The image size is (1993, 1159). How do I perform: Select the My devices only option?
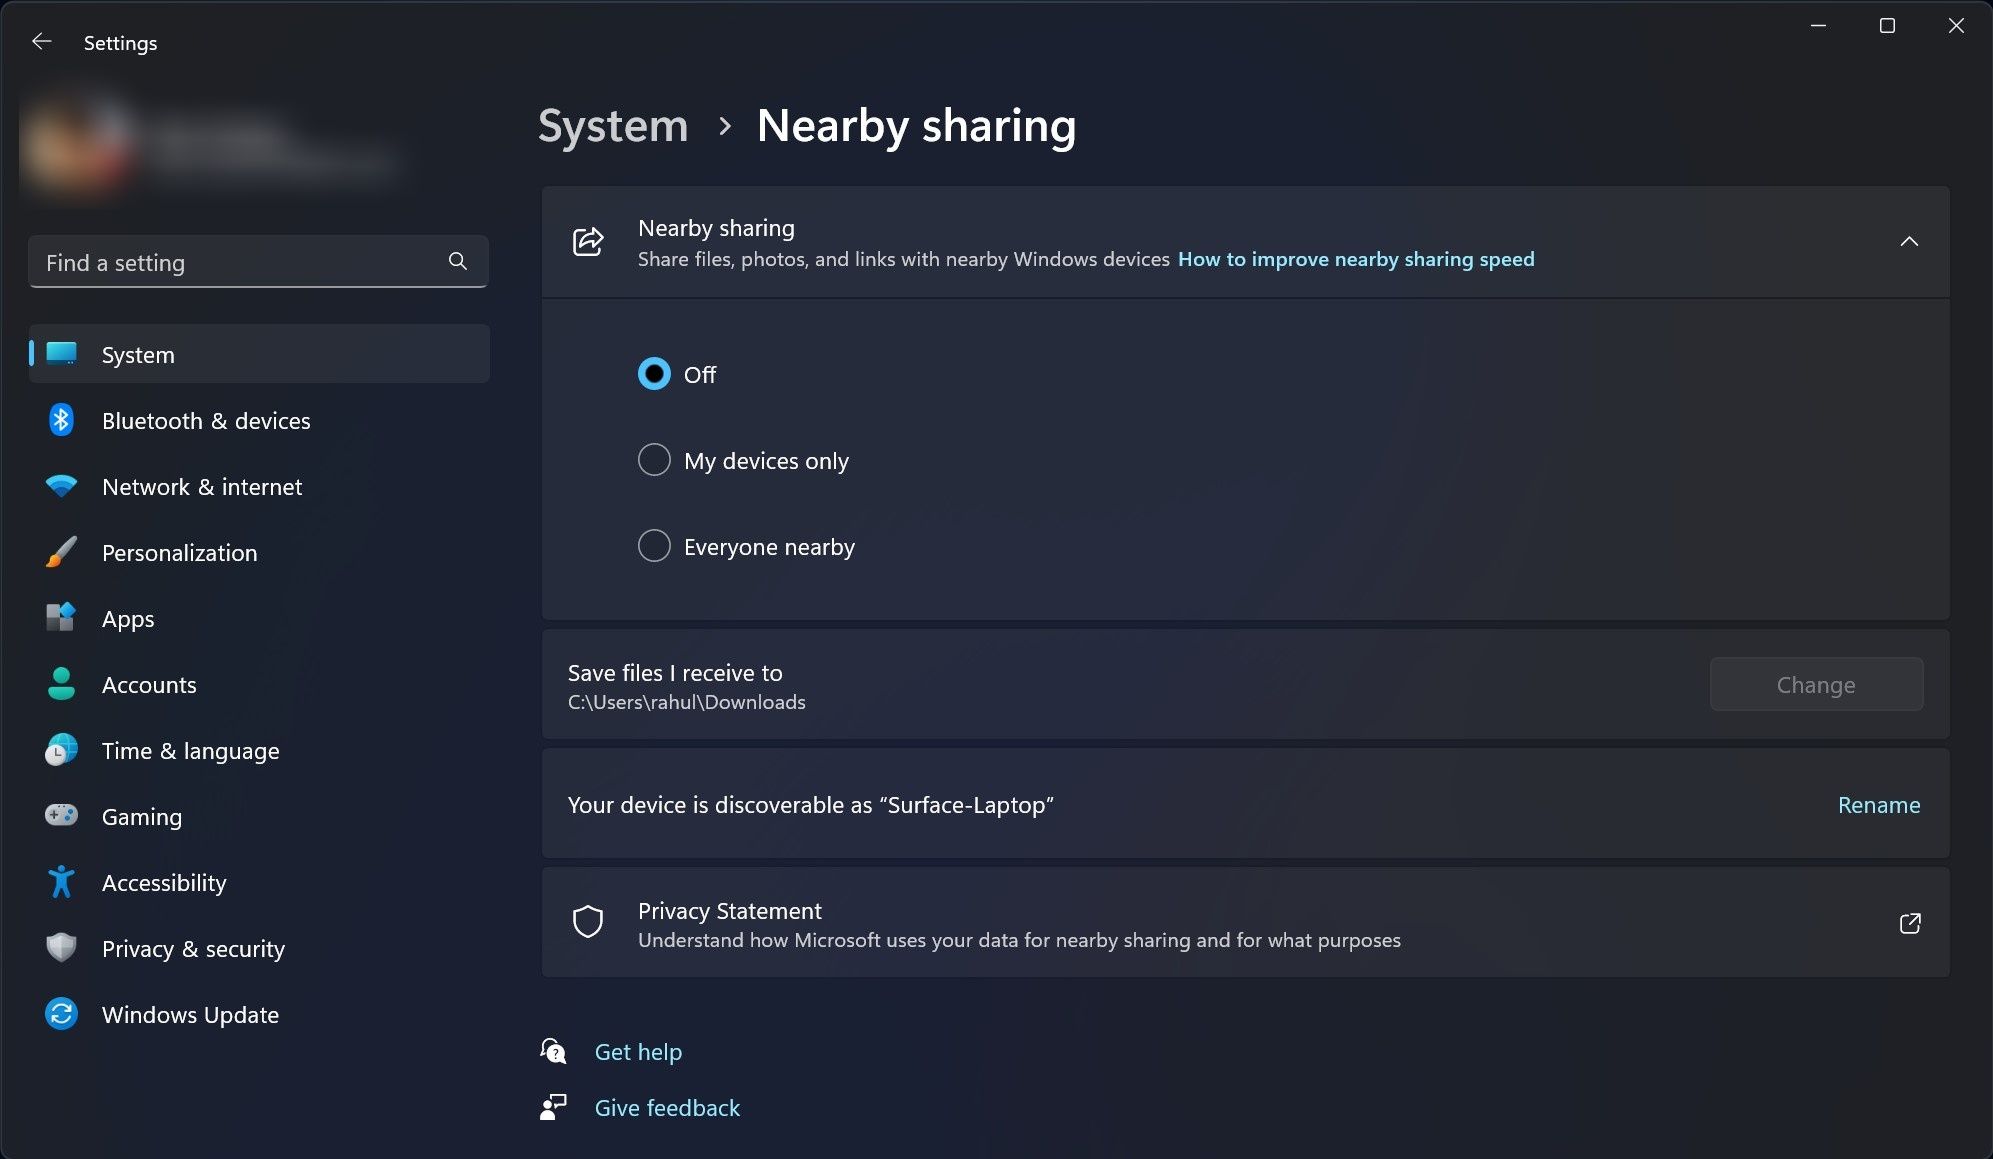[652, 459]
